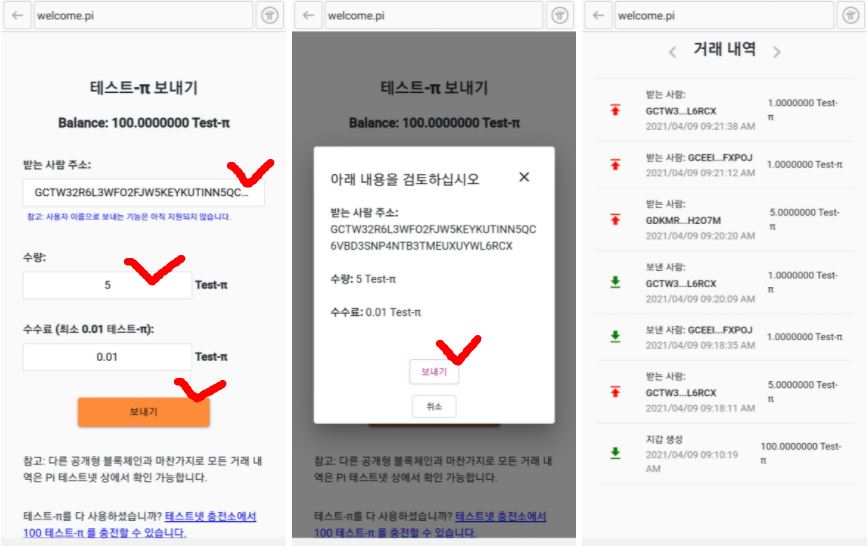The width and height of the screenshot is (868, 546).
Task: Click the full recipient address in review dialog
Action: tap(433, 238)
